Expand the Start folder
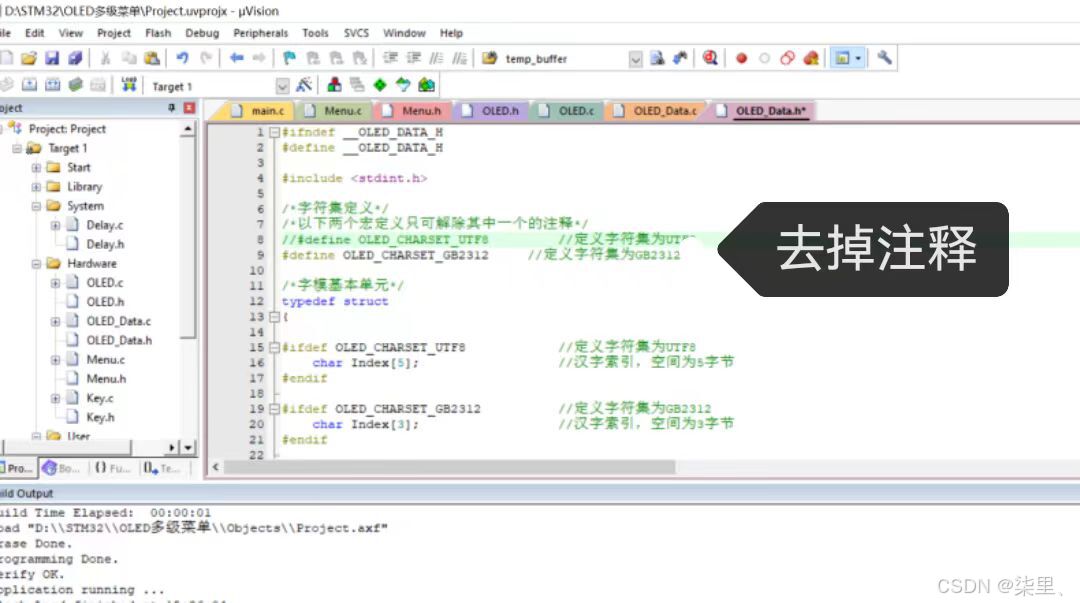 click(x=36, y=167)
